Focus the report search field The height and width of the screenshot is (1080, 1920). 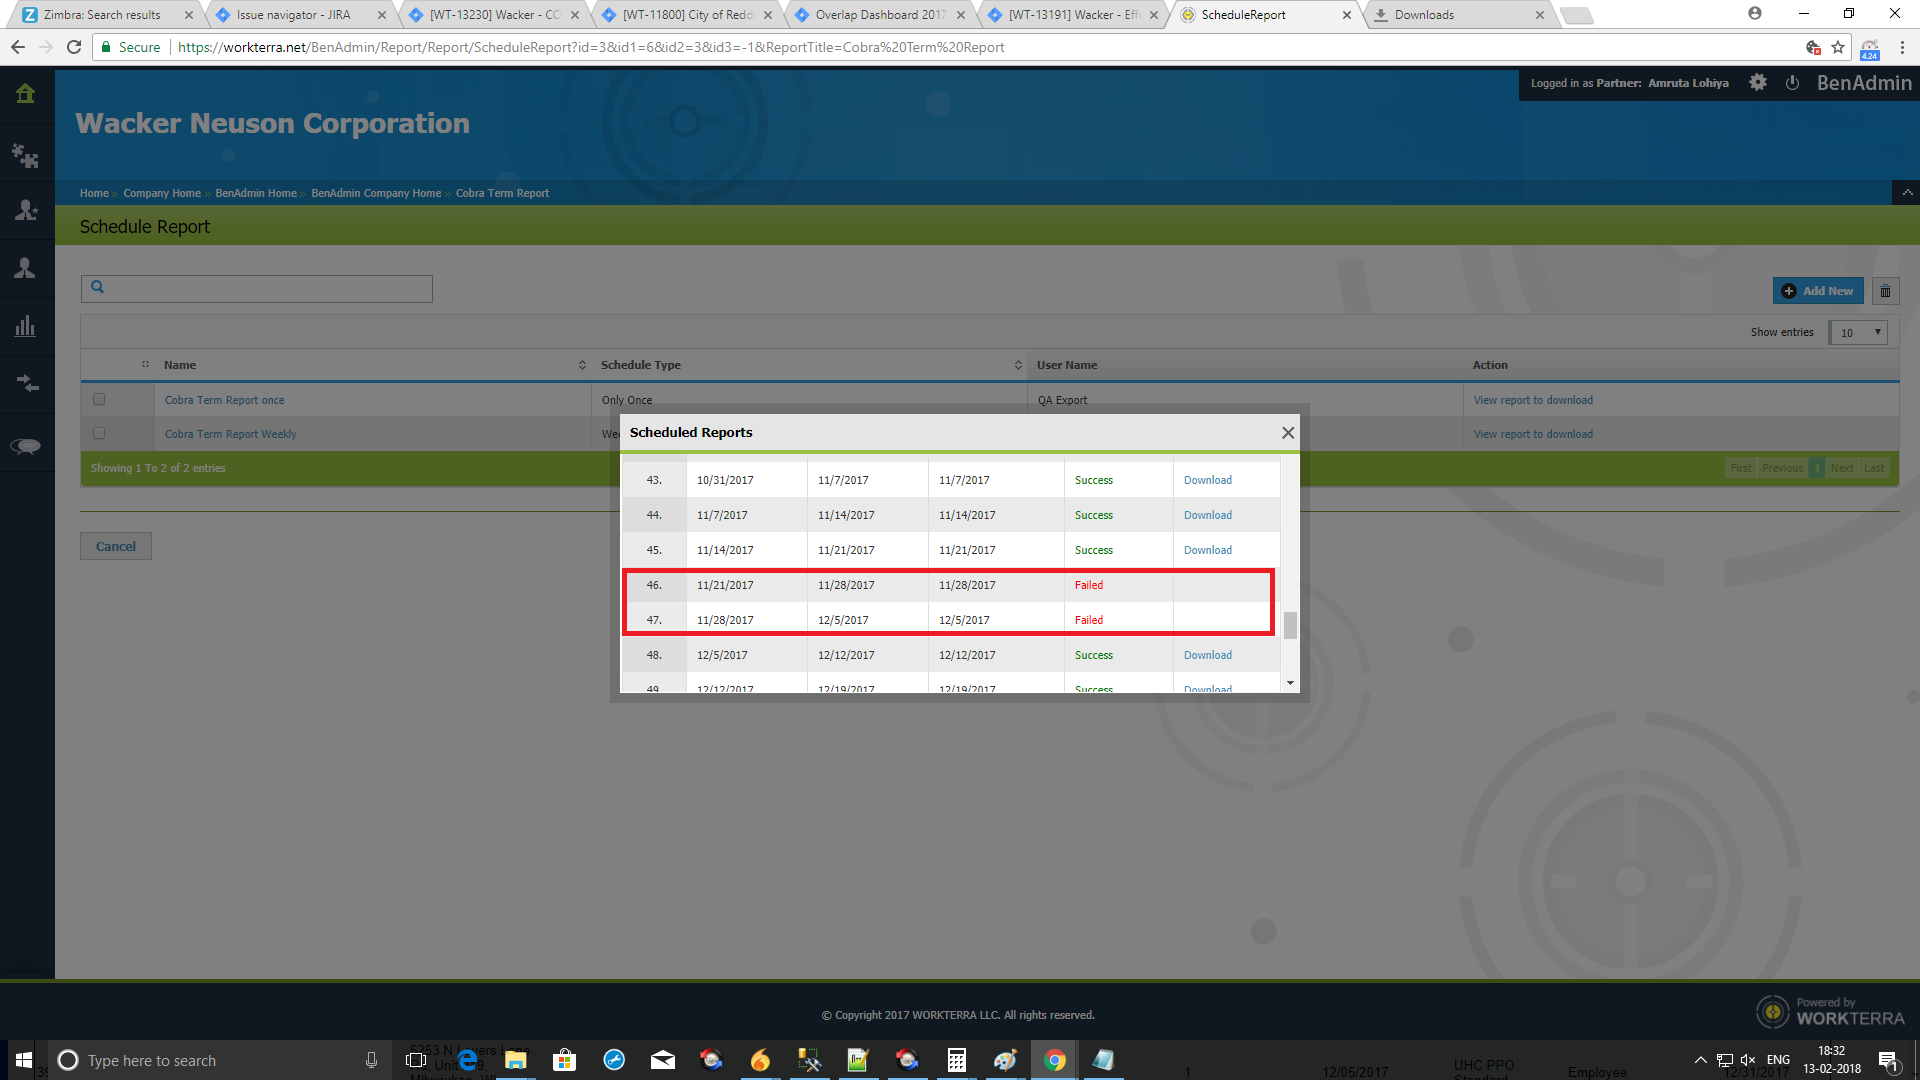[x=257, y=289]
